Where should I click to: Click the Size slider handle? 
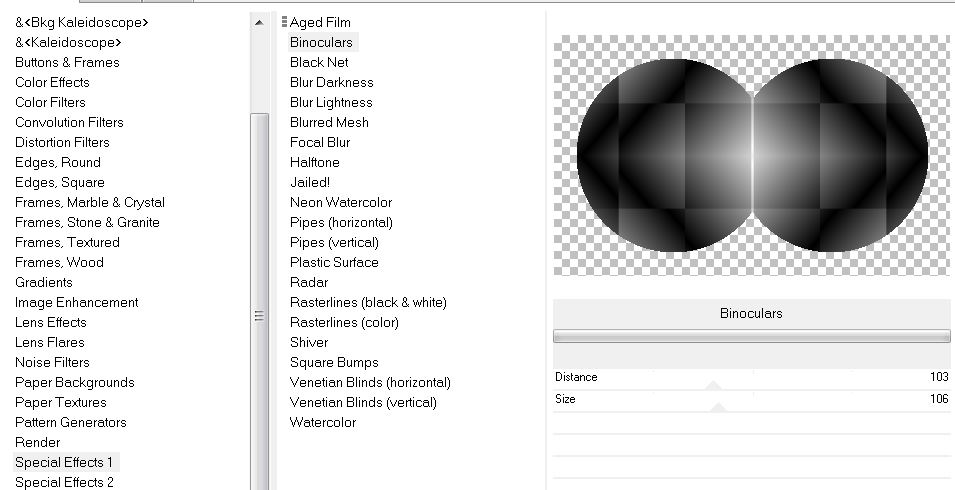718,408
